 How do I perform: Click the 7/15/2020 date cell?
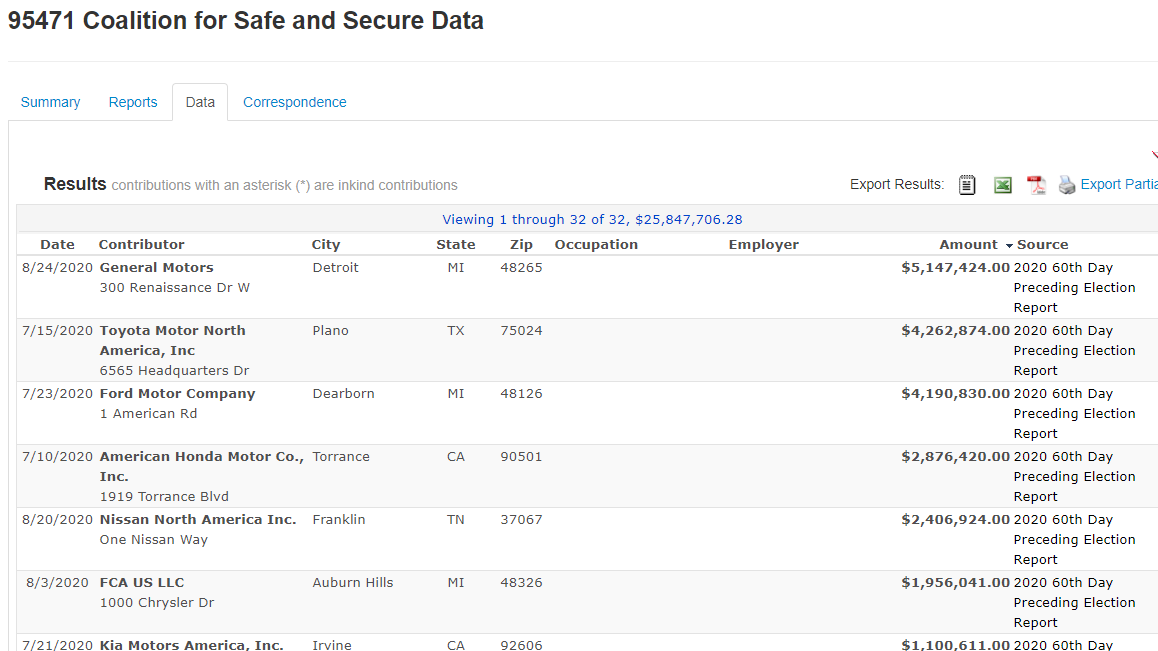click(x=58, y=330)
